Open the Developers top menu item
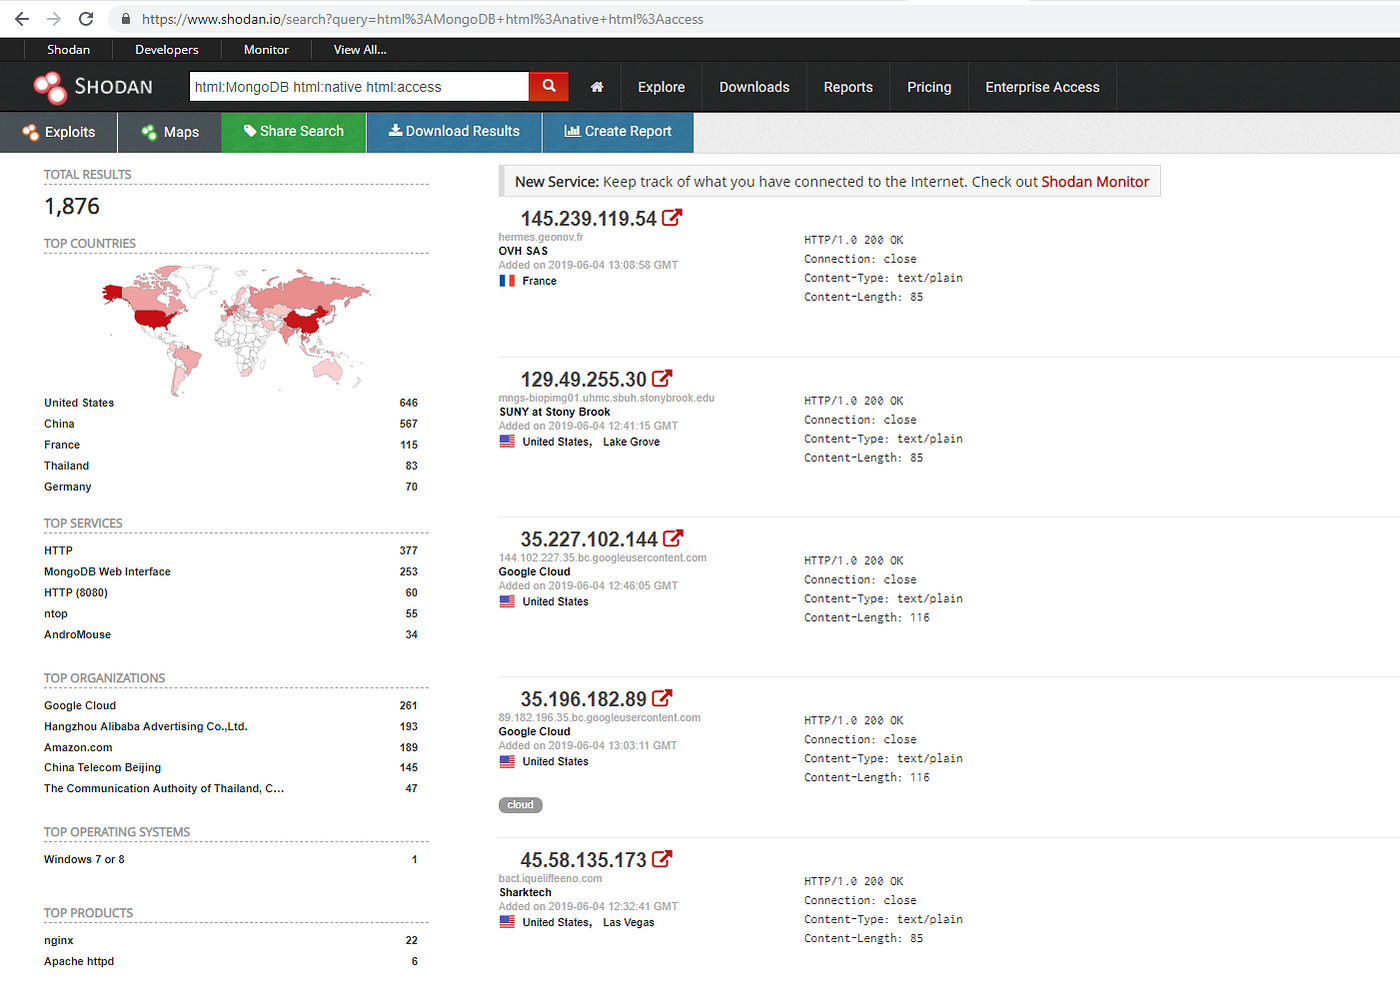Screen dimensions: 1400x991 [x=167, y=49]
